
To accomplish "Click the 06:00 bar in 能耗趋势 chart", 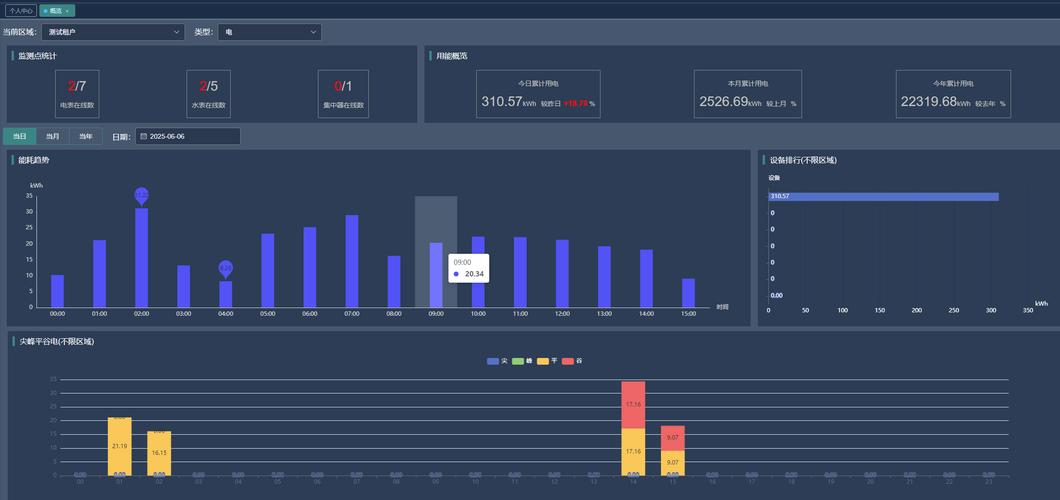I will [310, 267].
